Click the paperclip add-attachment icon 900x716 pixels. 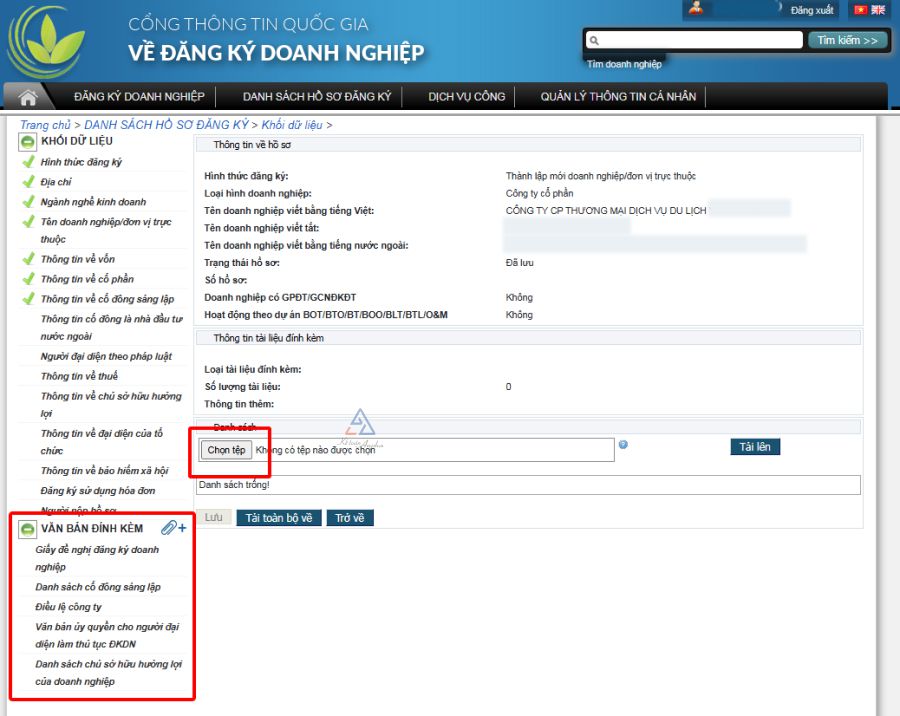[174, 528]
